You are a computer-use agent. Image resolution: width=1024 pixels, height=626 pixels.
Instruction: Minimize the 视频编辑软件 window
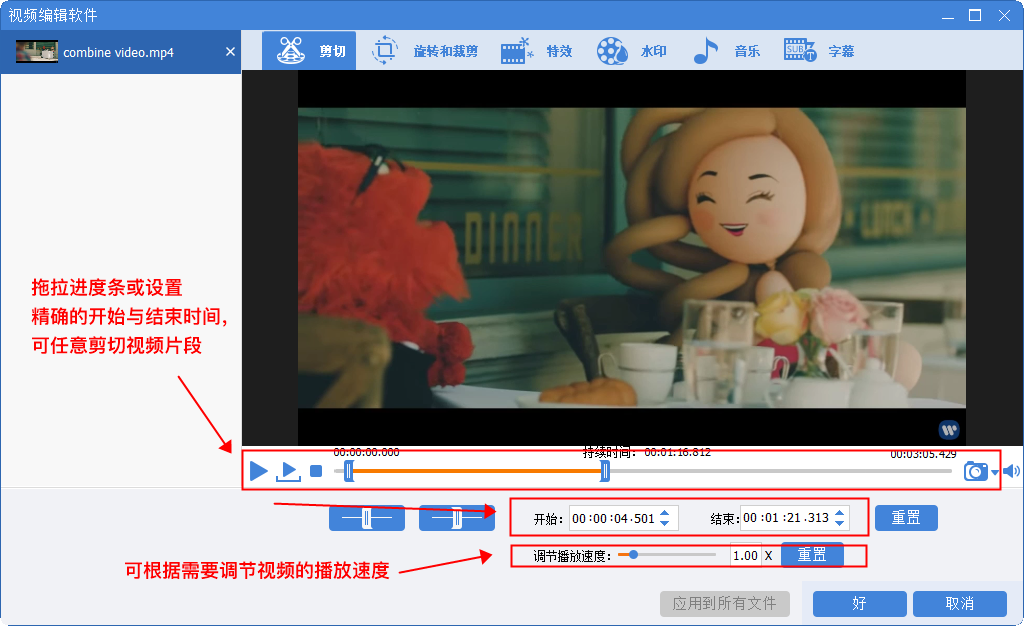click(948, 16)
